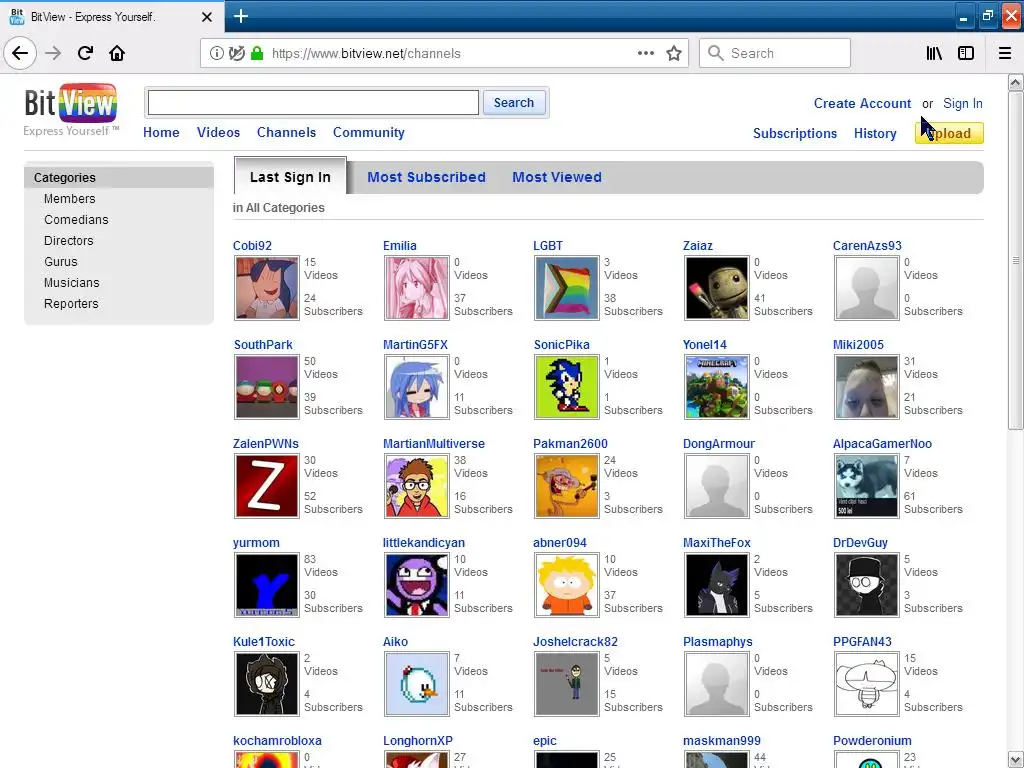1024x768 pixels.
Task: Reload the page with the refresh icon
Action: [x=85, y=53]
